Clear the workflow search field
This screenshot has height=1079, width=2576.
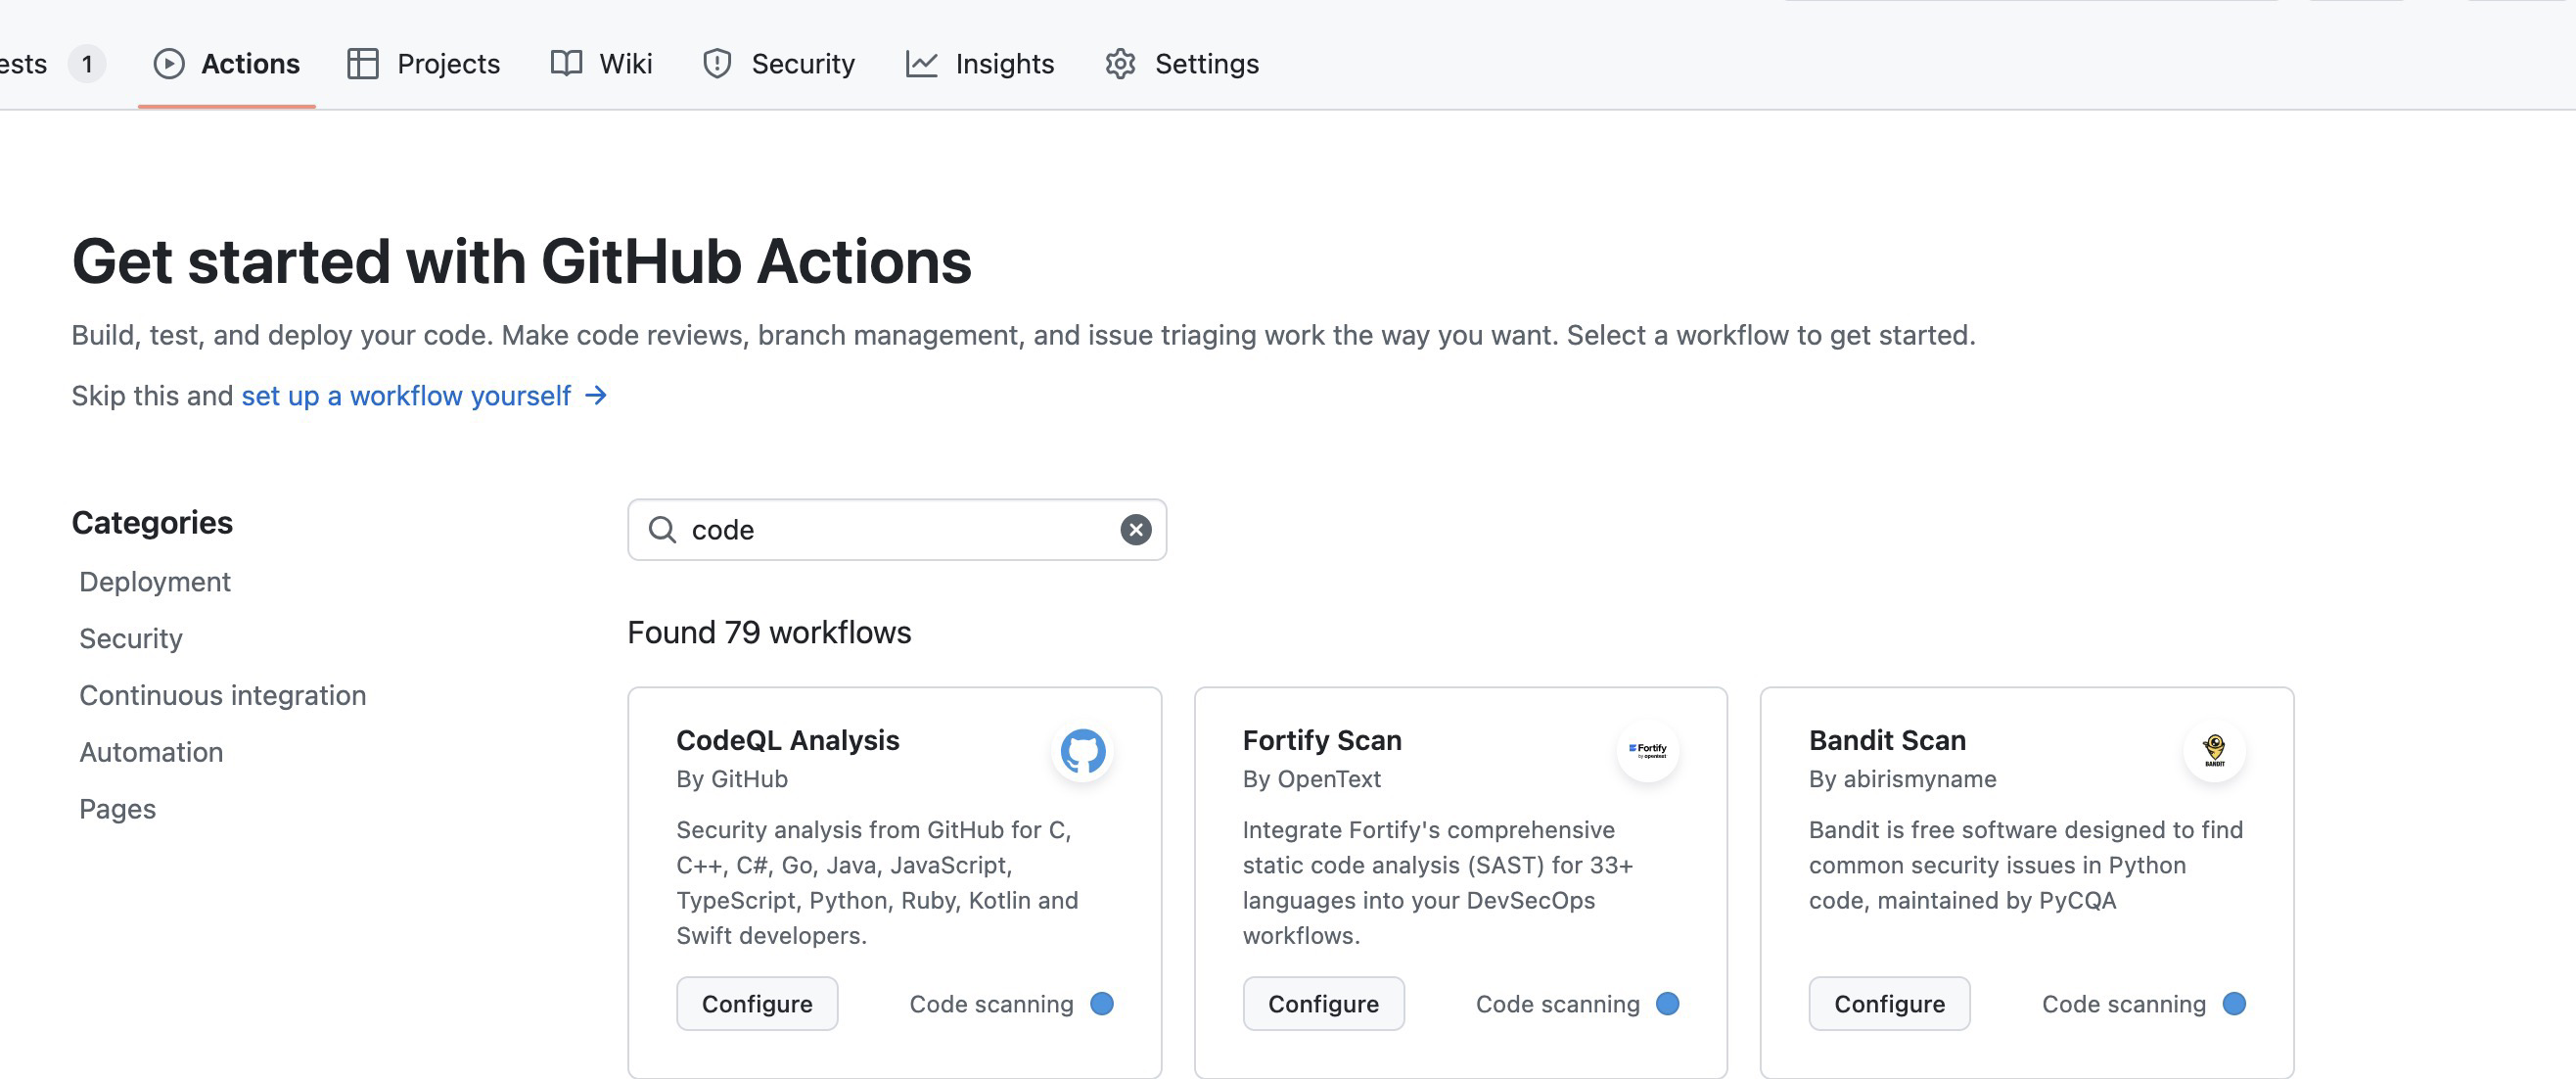point(1135,529)
